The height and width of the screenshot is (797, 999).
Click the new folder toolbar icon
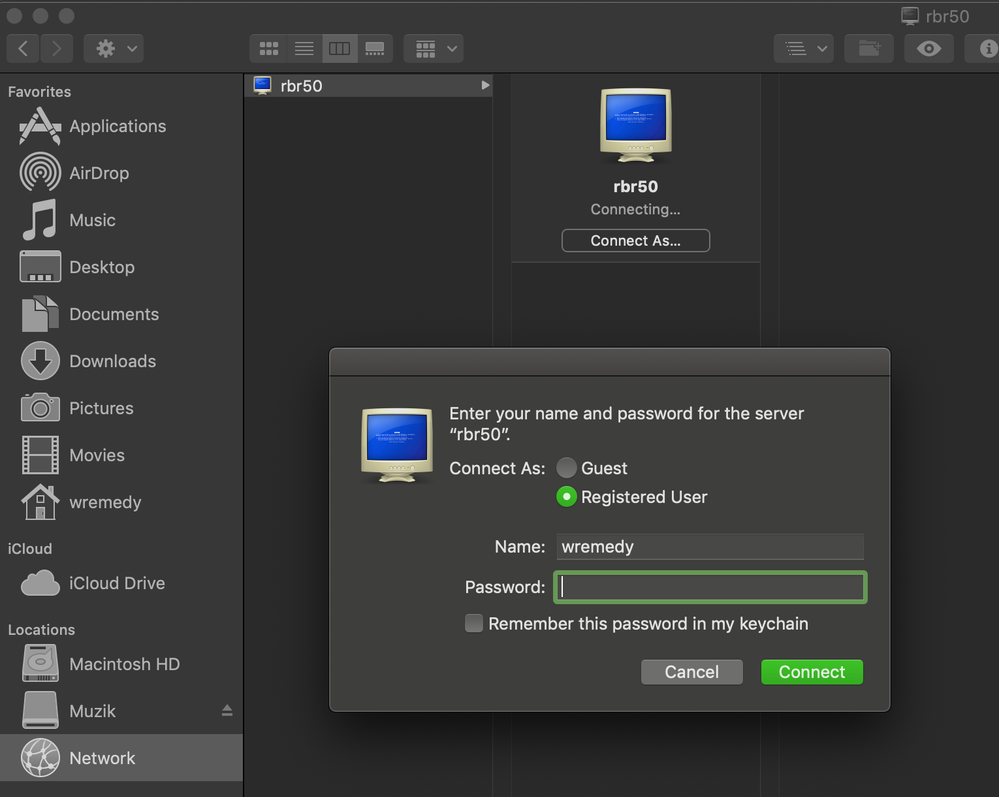tap(869, 48)
